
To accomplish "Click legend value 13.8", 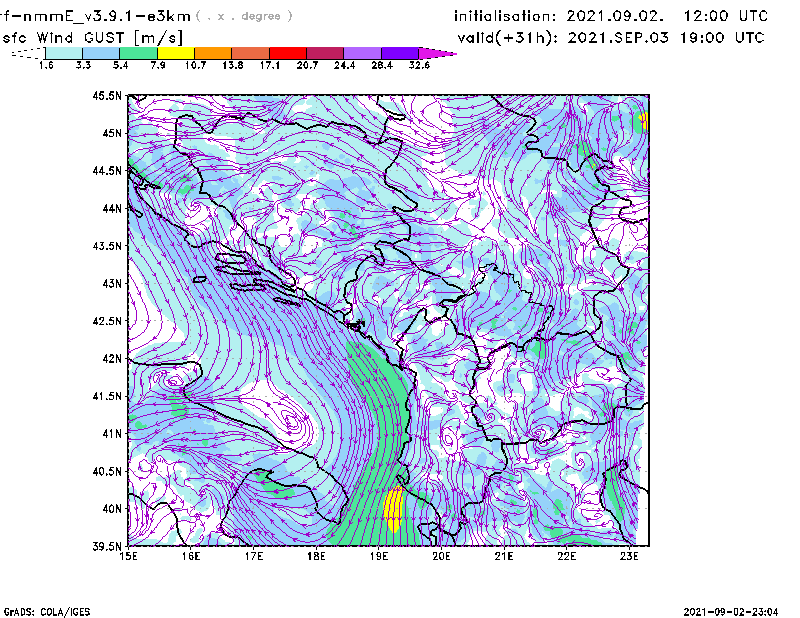I will (232, 65).
